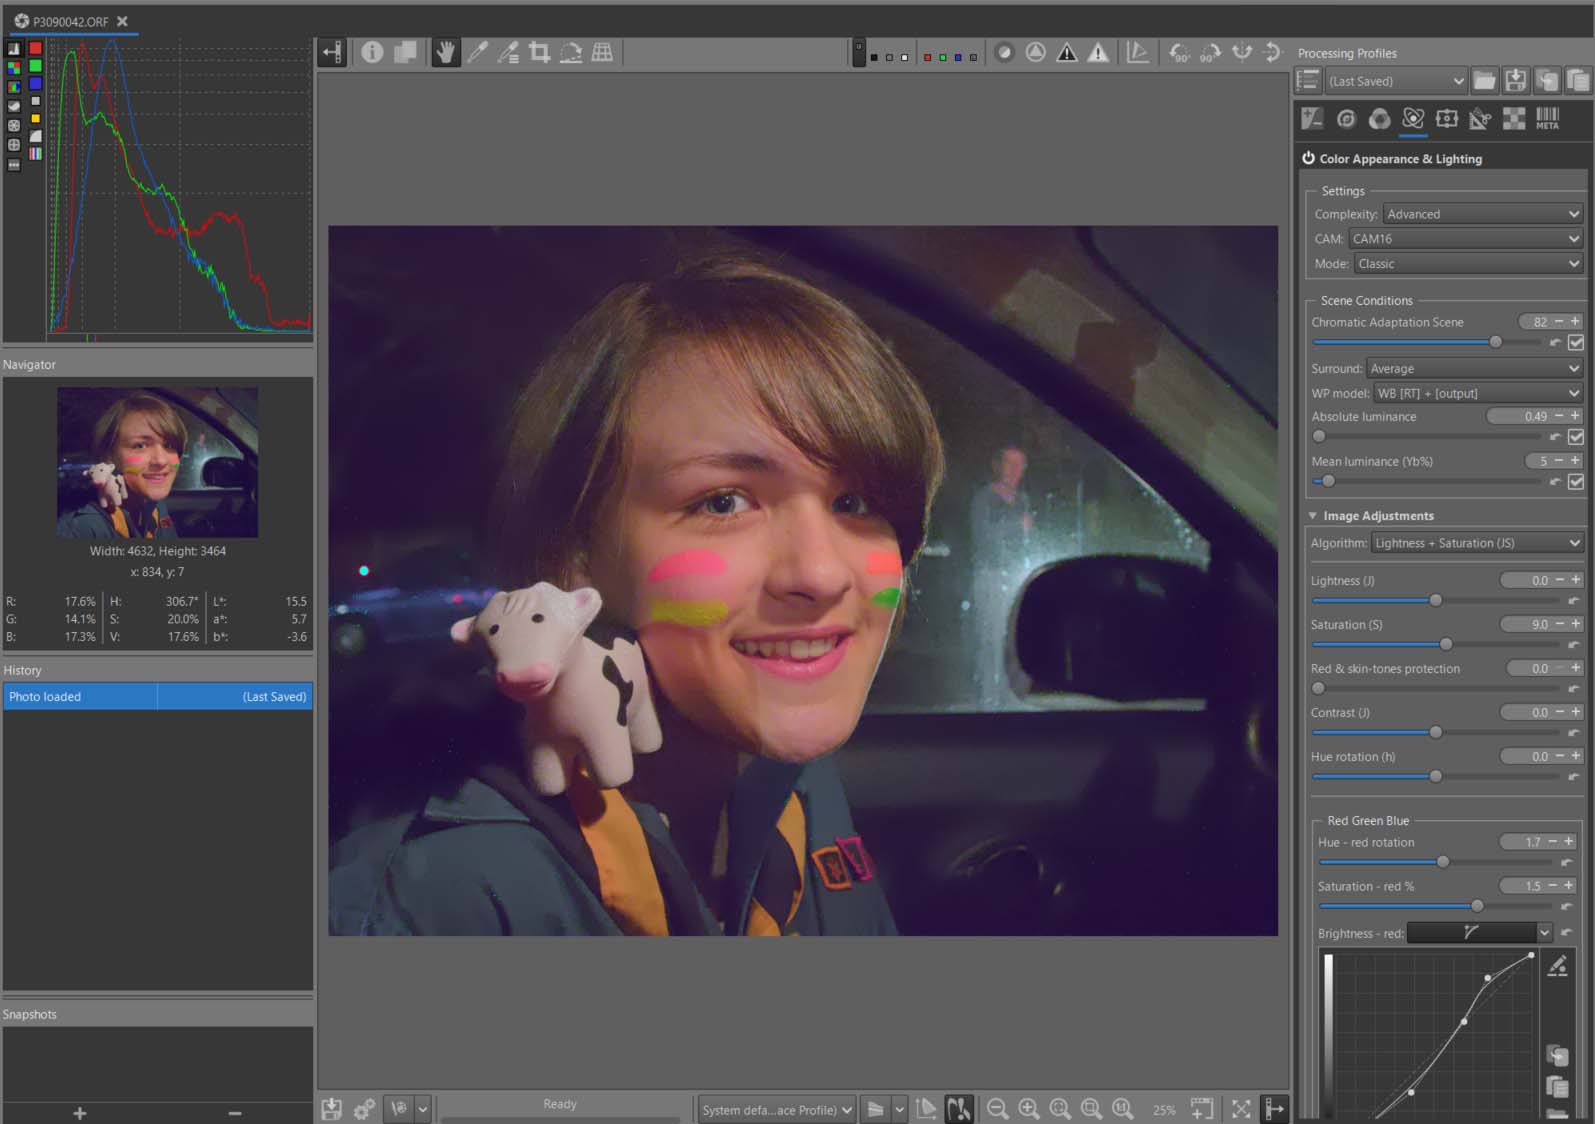Toggle Chromatic Adaptation Scene checkbox
Screen dimensions: 1595x1124
[1576, 342]
